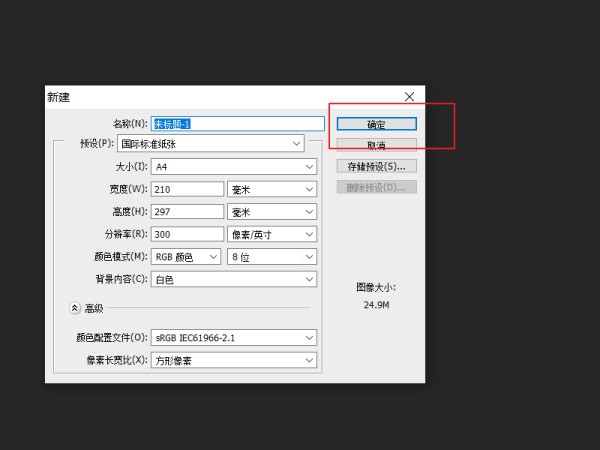Open the 高度 unit dropdown showing 毫米
600x450 pixels.
(x=272, y=212)
